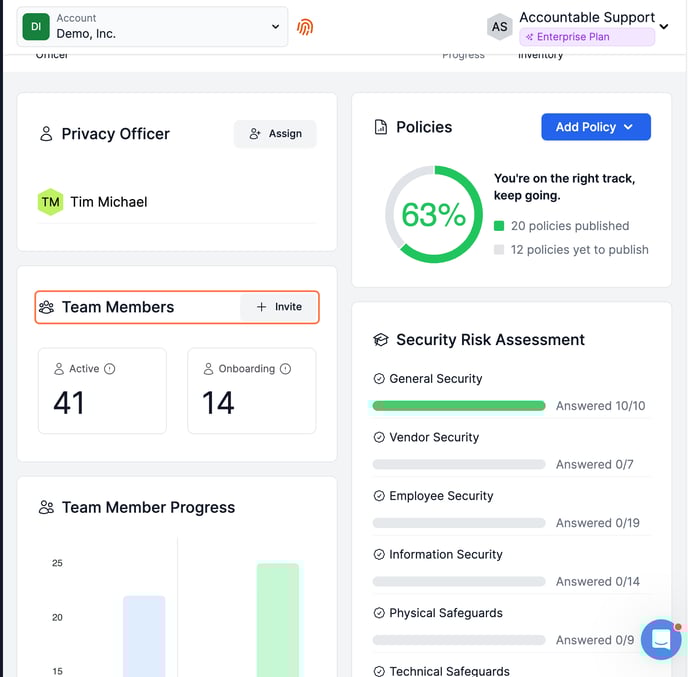The height and width of the screenshot is (677, 688).
Task: Click the Assign privacy officer button
Action: [x=275, y=133]
